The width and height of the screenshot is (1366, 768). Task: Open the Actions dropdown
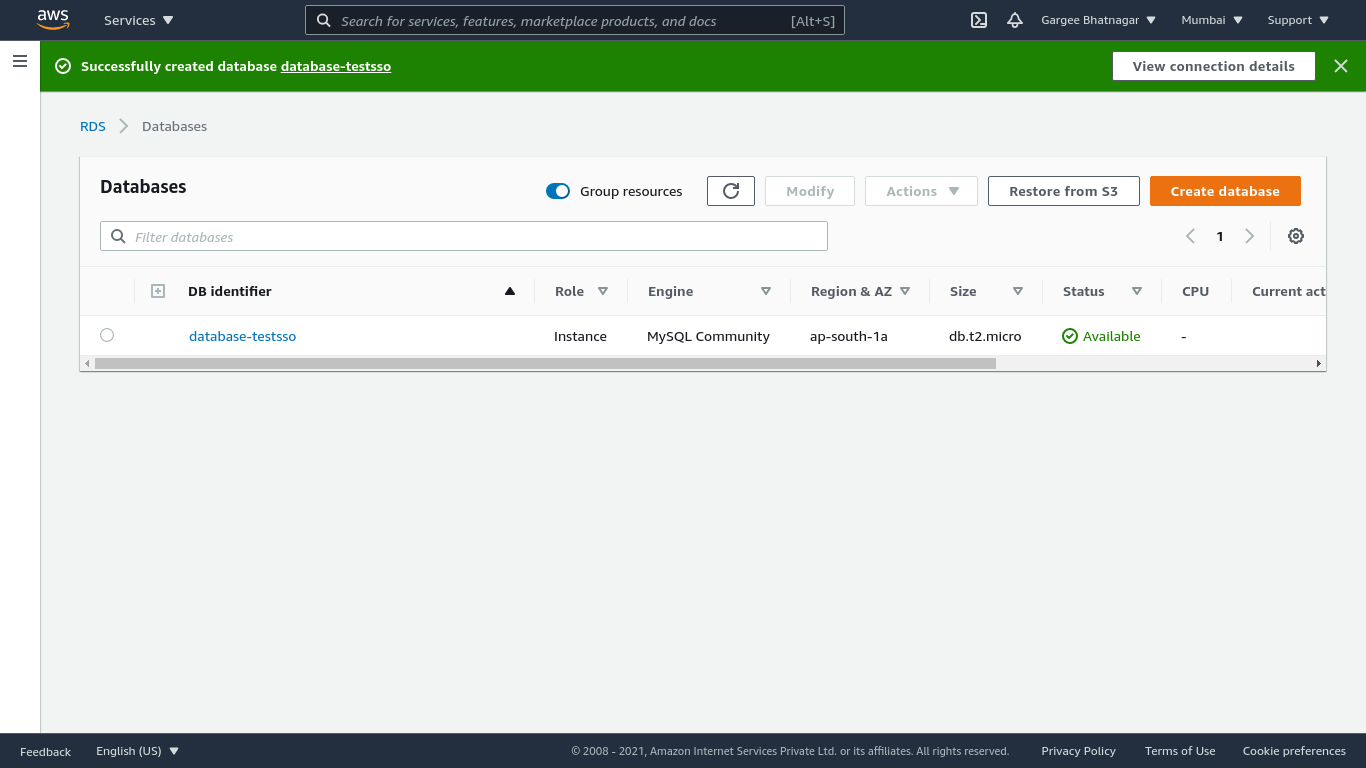point(921,191)
